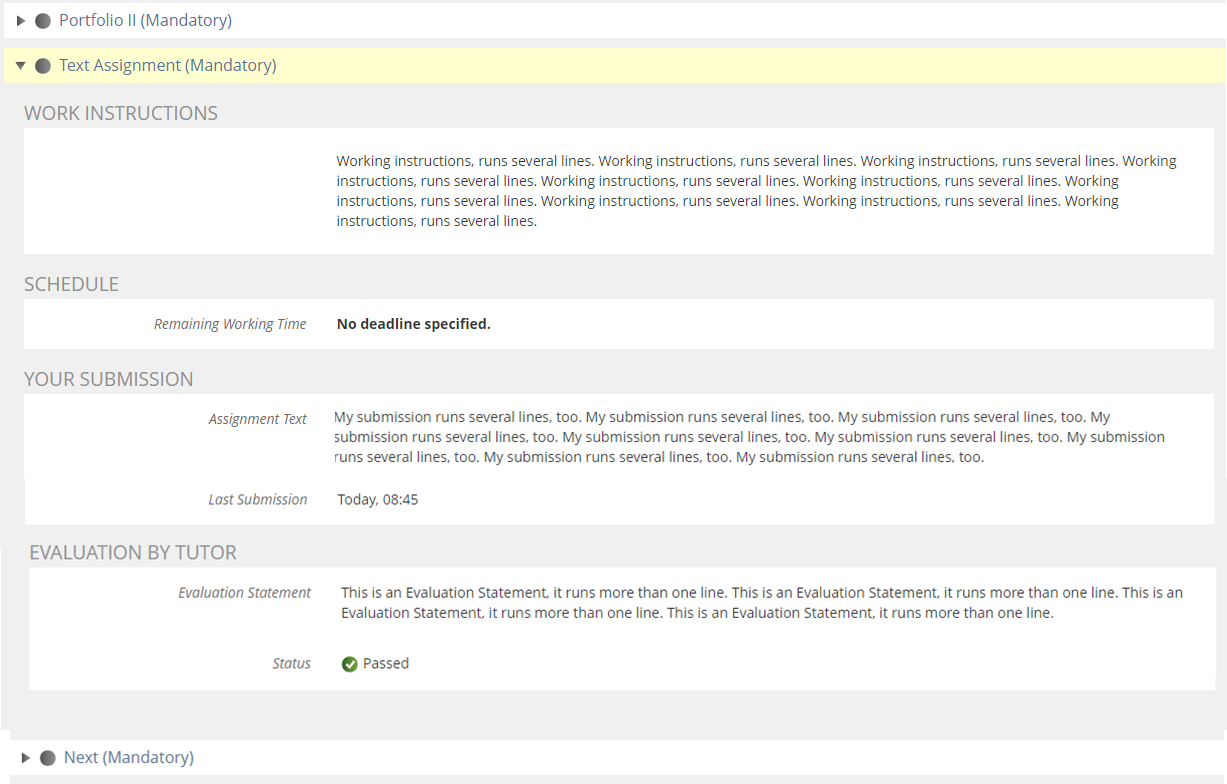Select the Text Assignment (Mandatory) title

(167, 65)
